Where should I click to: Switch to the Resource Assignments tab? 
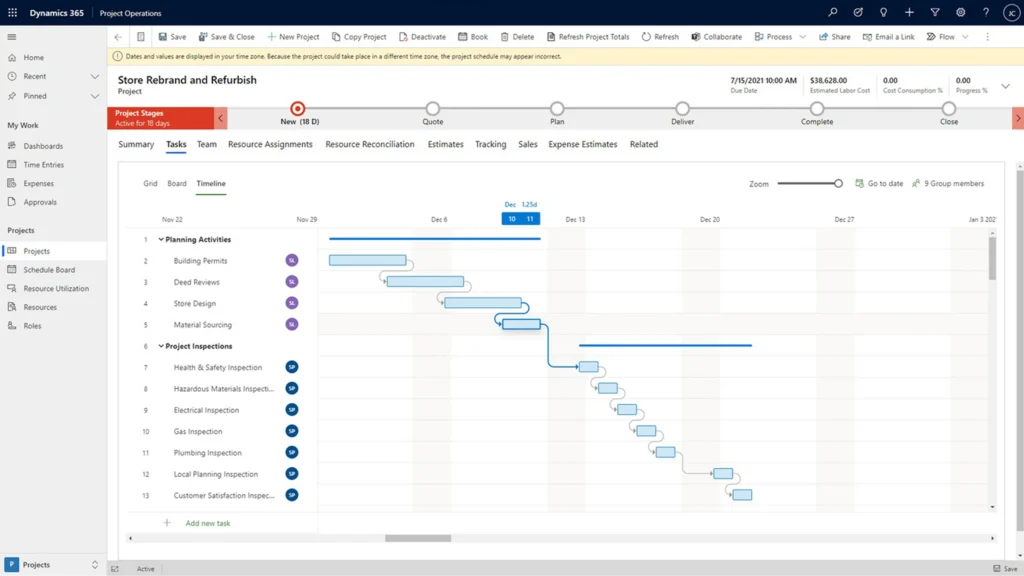pyautogui.click(x=270, y=145)
